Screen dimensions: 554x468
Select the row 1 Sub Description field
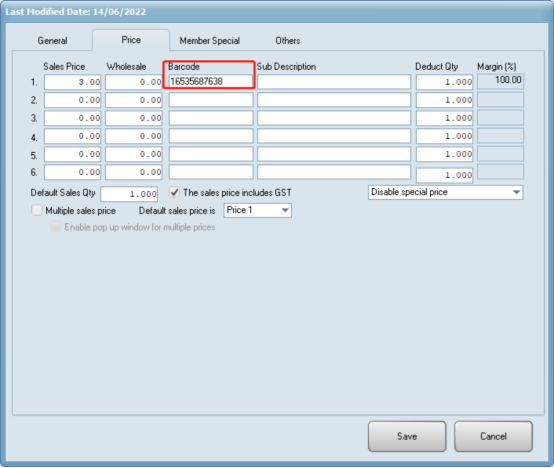334,82
